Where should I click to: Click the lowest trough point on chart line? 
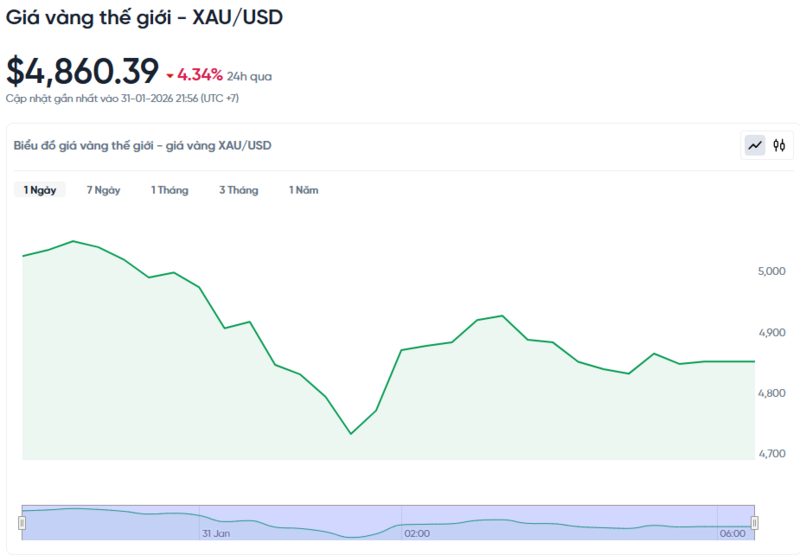(x=350, y=433)
